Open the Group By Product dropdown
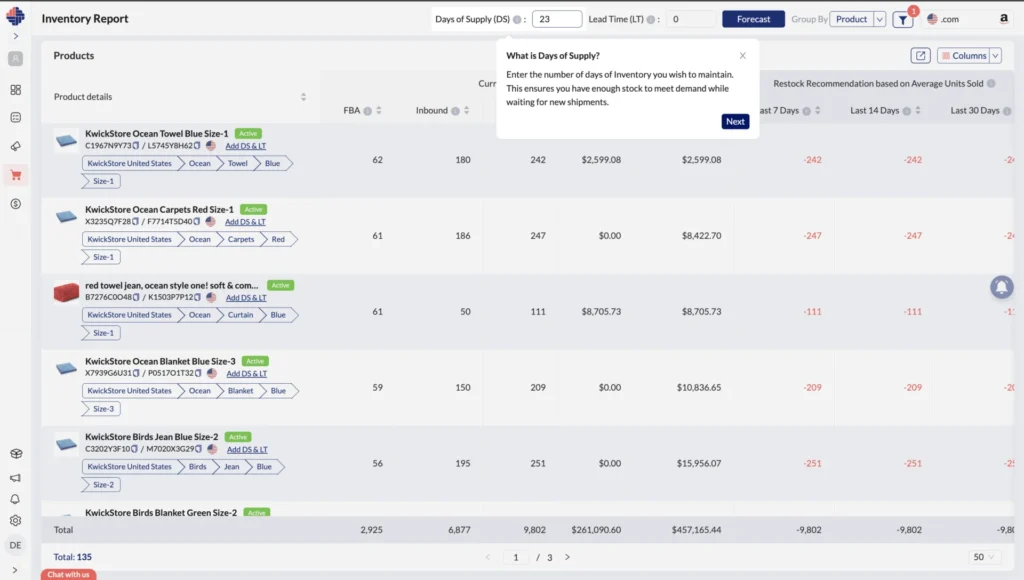 (x=857, y=19)
